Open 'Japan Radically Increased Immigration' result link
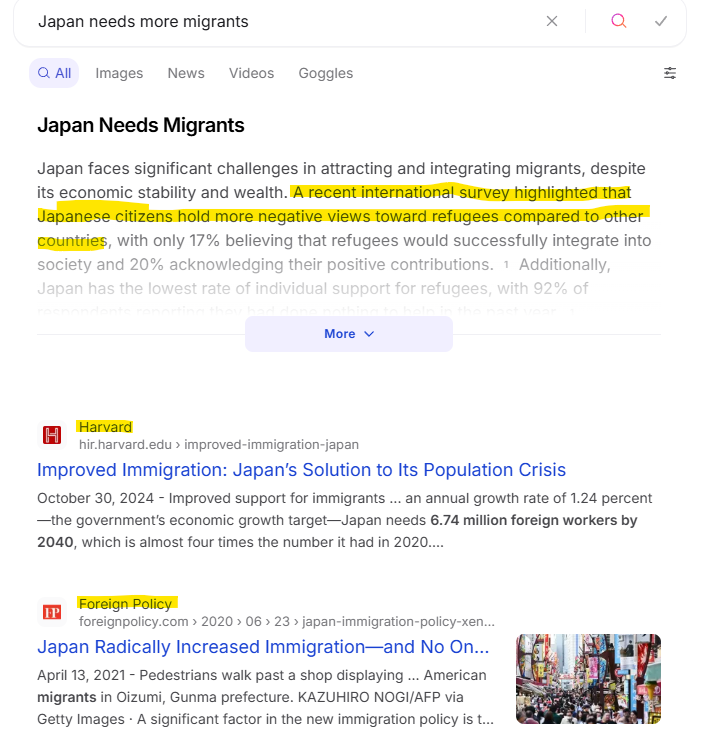 (263, 647)
